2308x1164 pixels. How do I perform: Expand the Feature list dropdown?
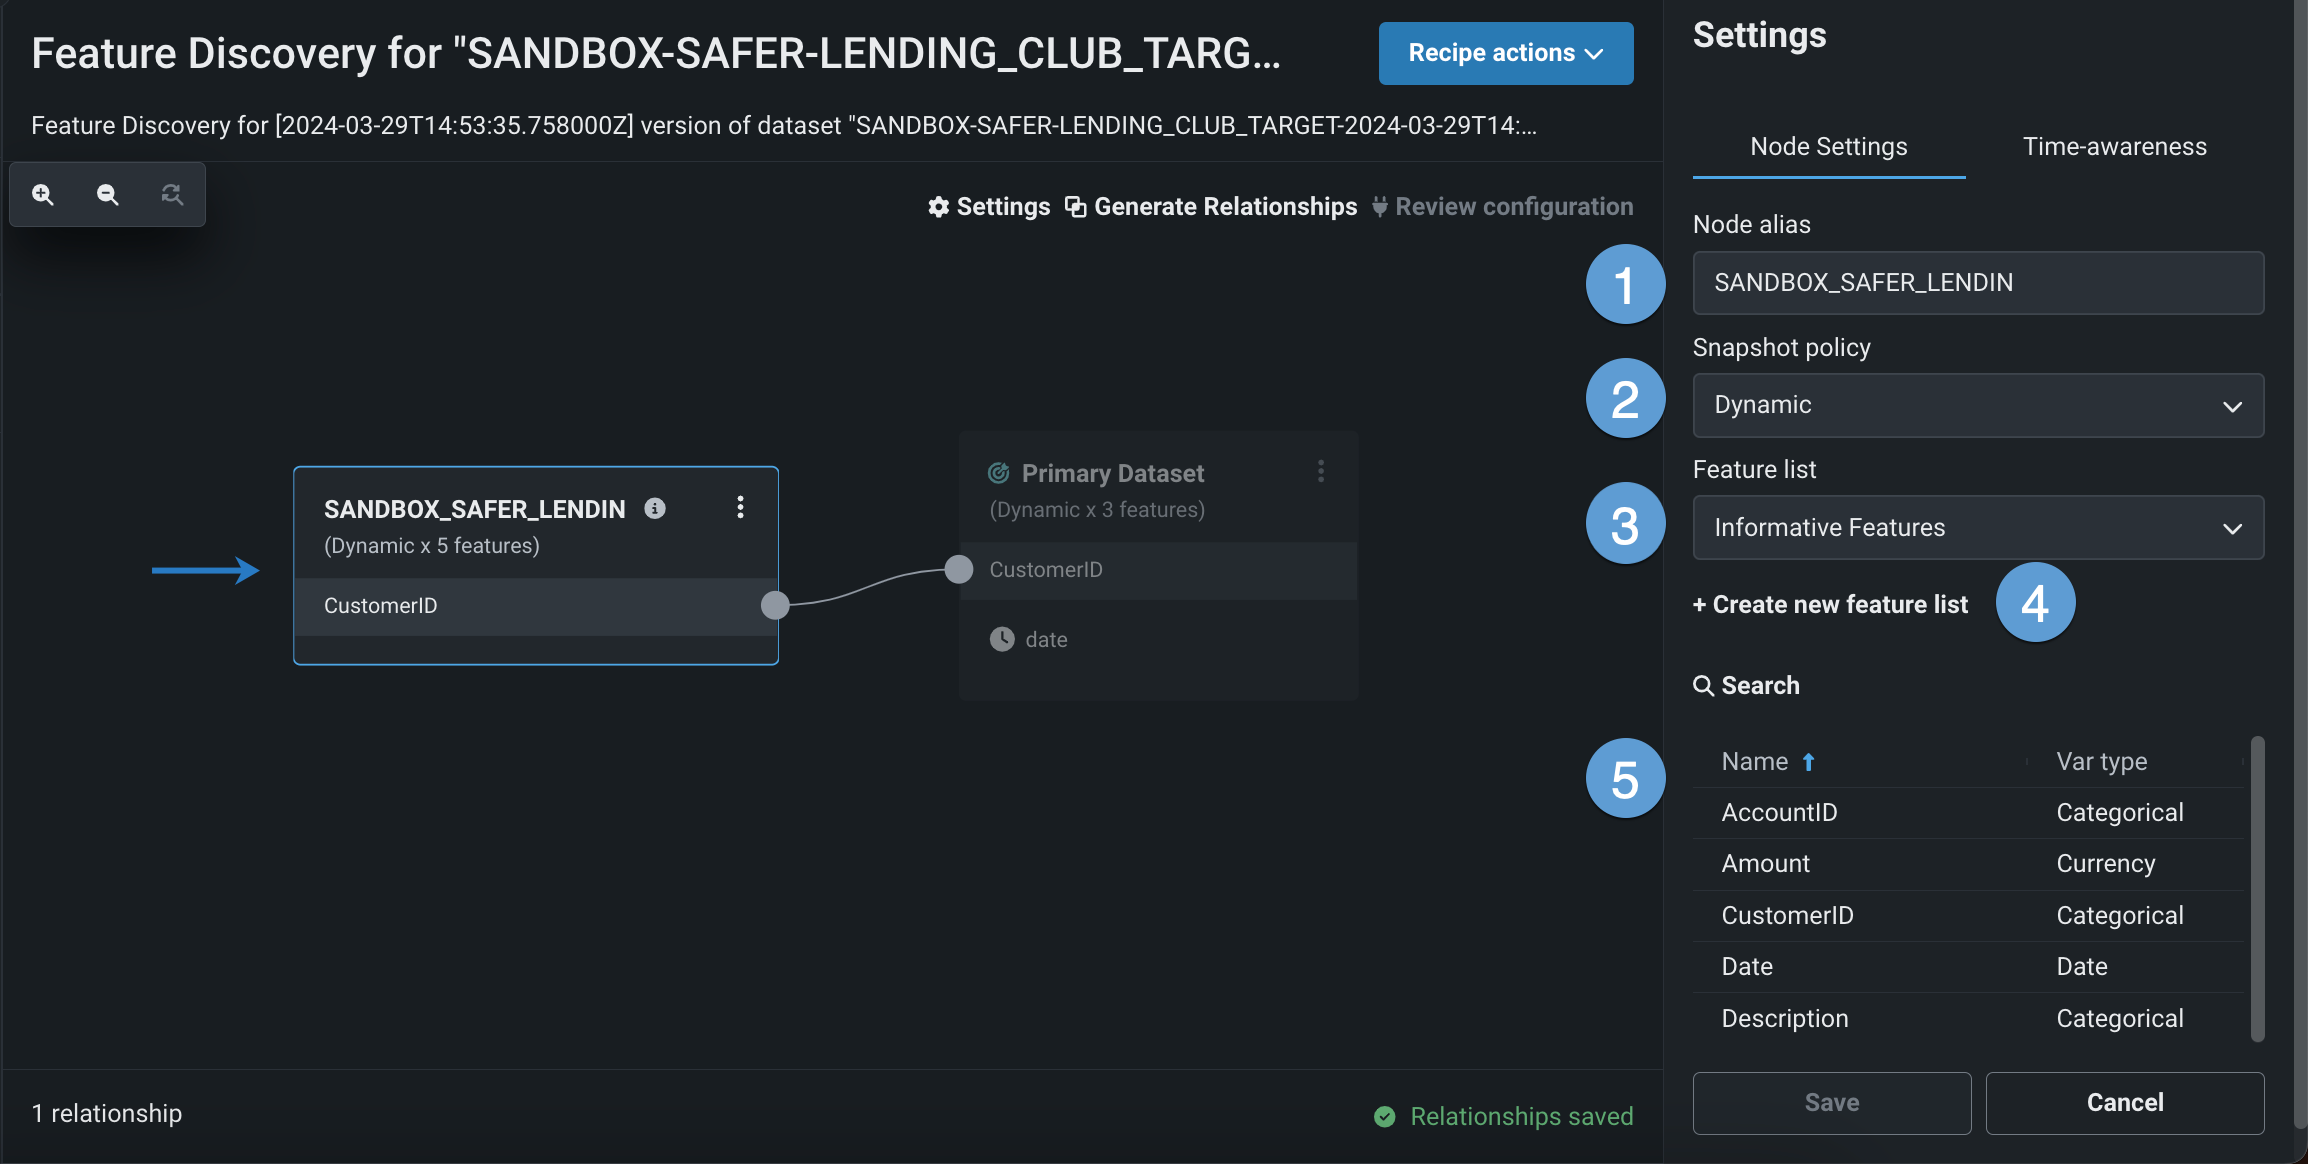[1977, 527]
